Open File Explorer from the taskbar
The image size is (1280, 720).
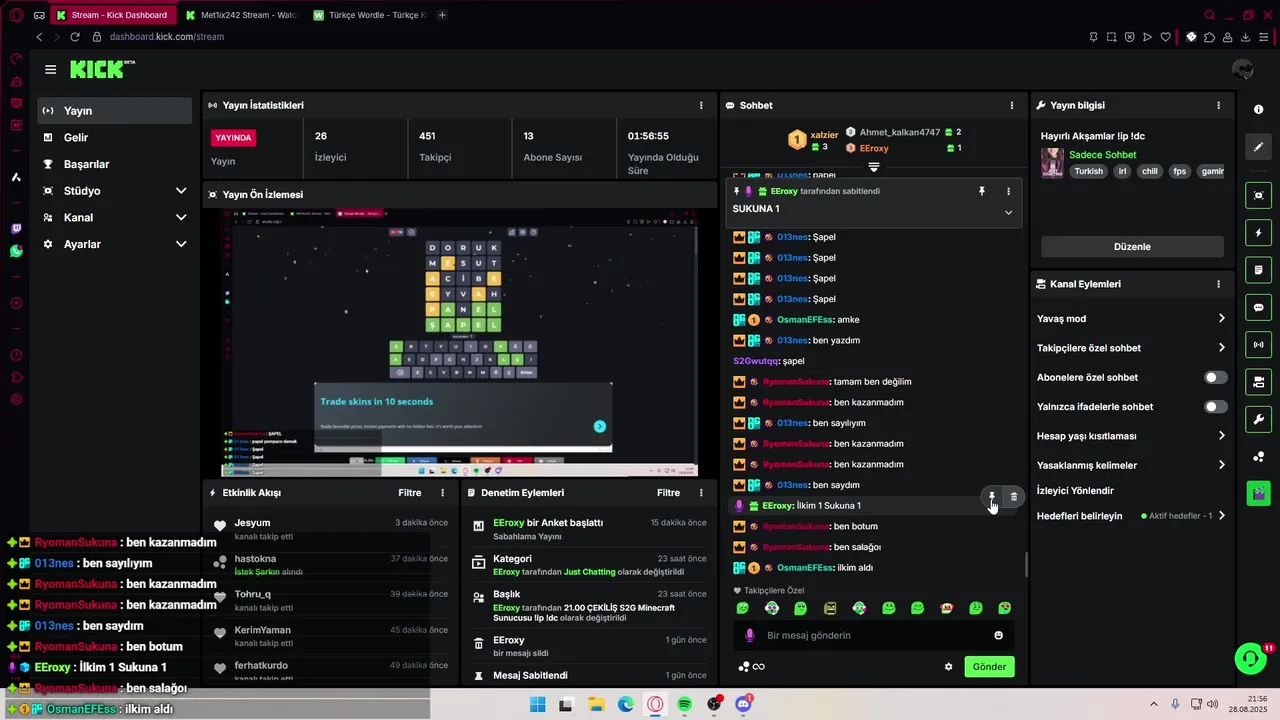tap(596, 704)
